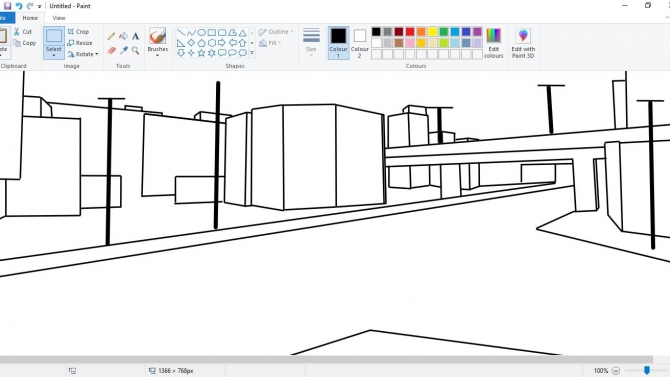Viewport: 670px width, 377px height.
Task: Choose the Rounded rectangle shape
Action: [x=222, y=32]
